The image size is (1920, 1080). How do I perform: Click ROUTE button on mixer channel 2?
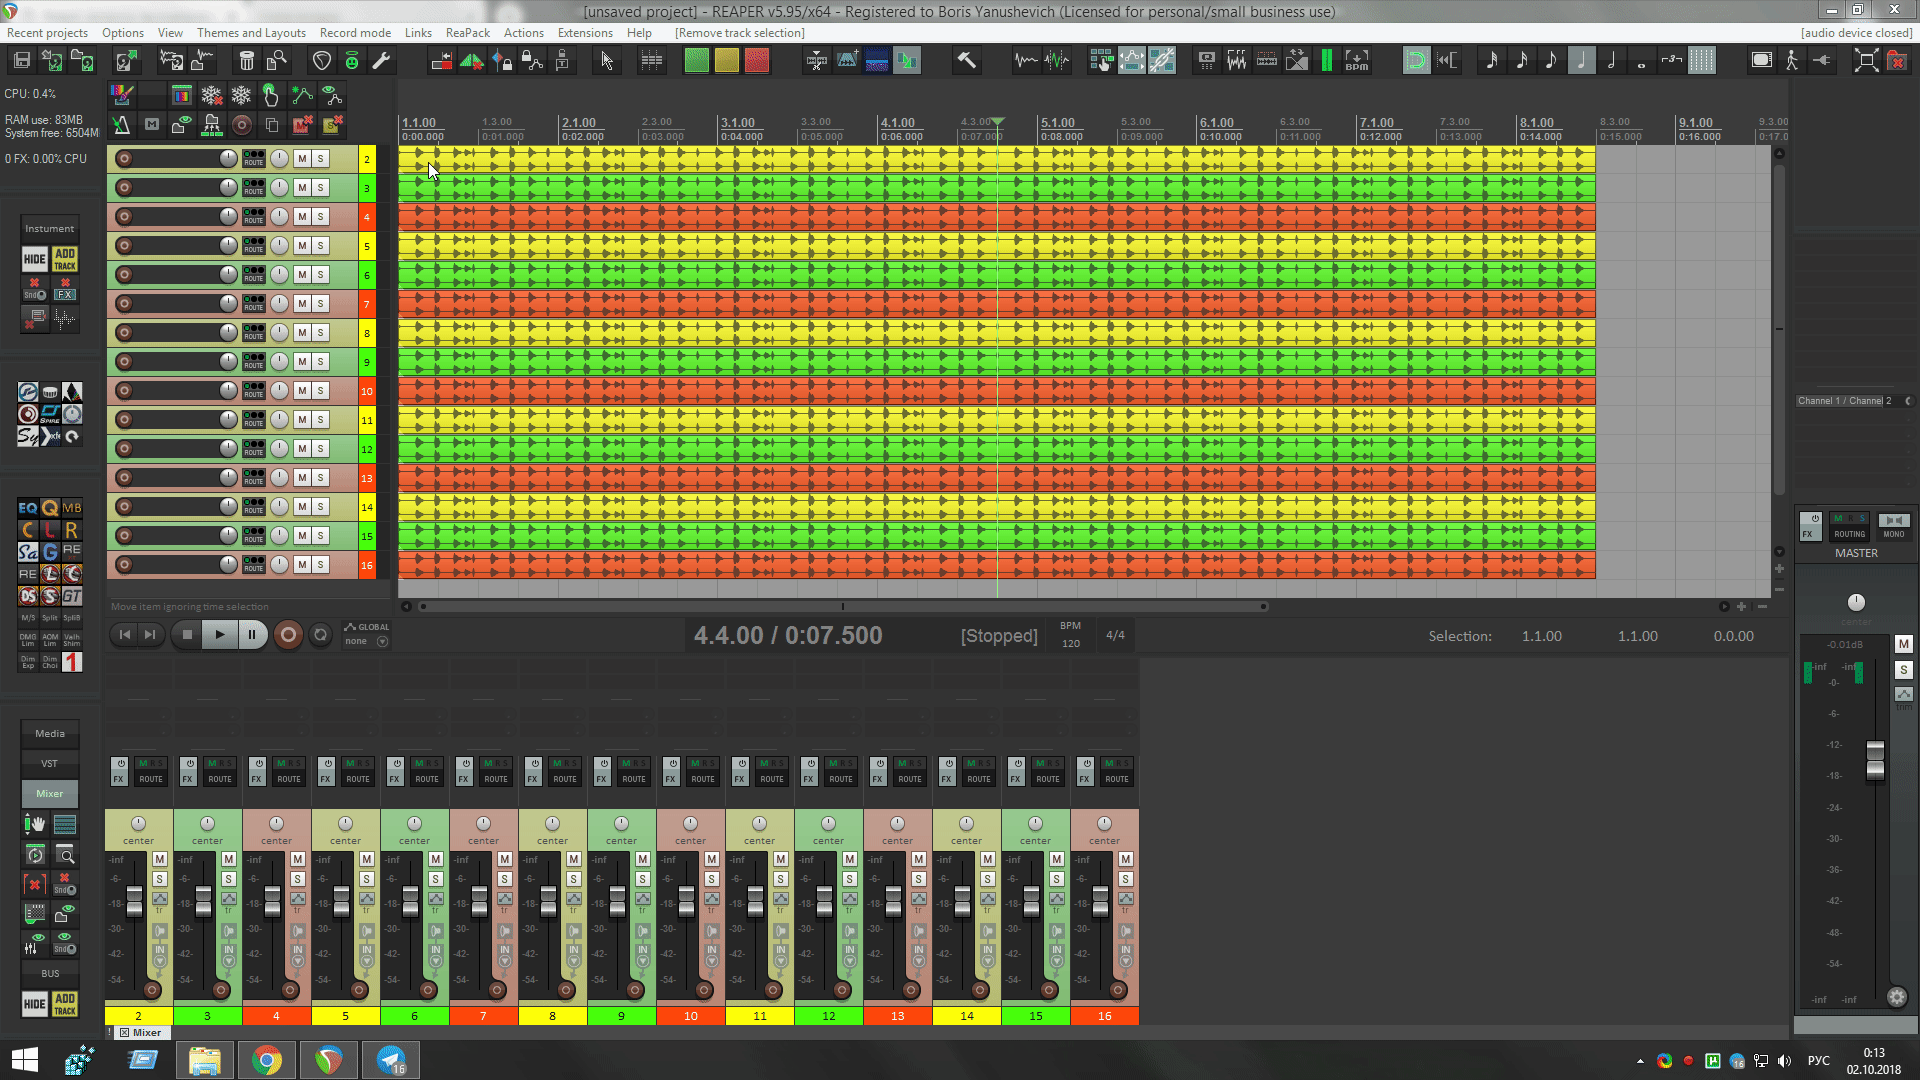click(151, 778)
